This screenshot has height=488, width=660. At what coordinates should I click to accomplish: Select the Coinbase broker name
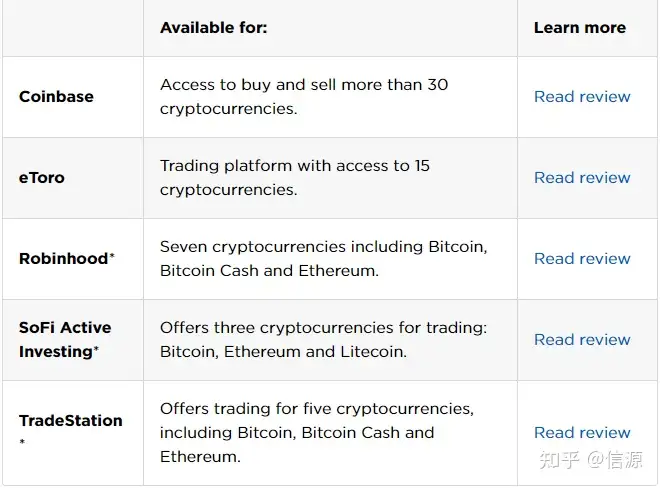tap(56, 97)
